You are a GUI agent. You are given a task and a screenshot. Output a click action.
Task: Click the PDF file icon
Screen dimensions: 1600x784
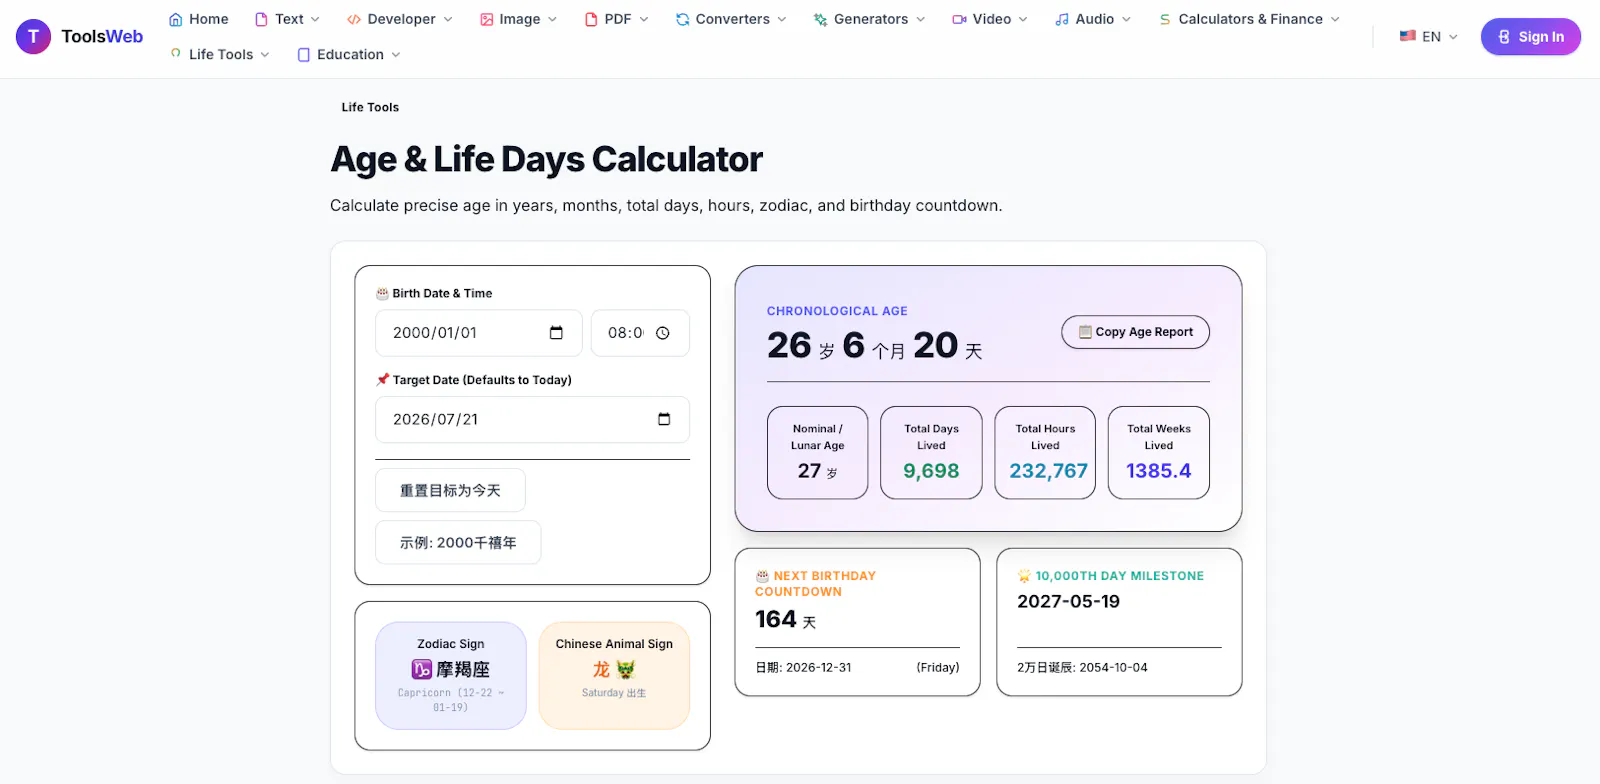point(591,19)
